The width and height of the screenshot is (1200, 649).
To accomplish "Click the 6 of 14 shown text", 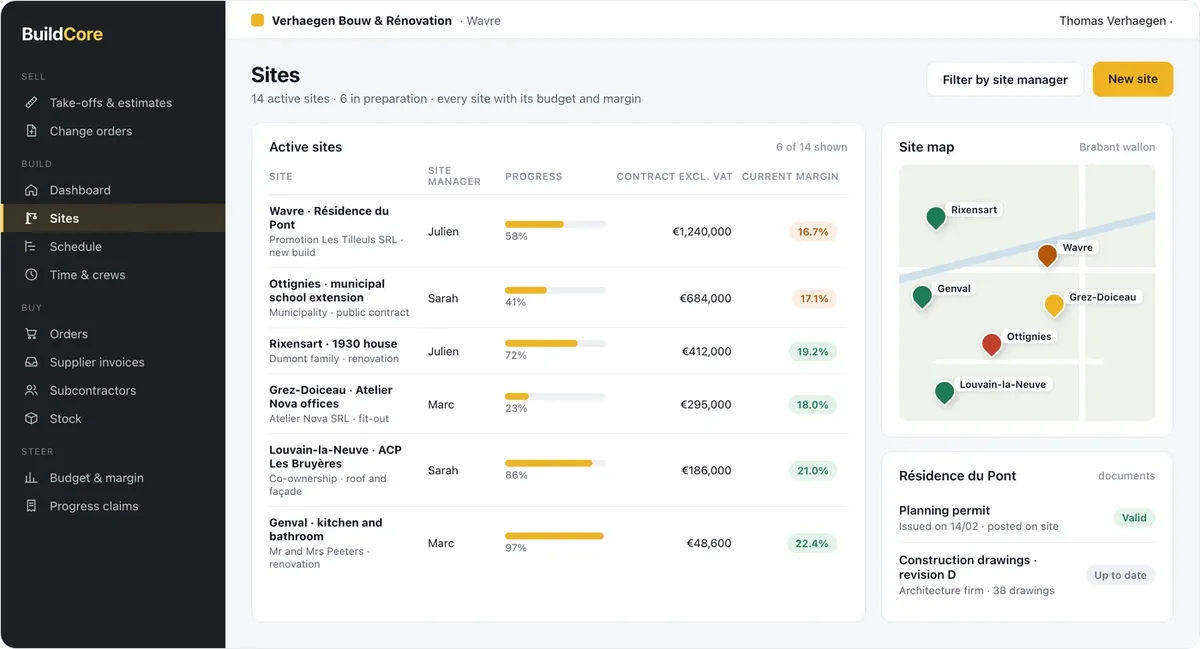I will tap(811, 147).
